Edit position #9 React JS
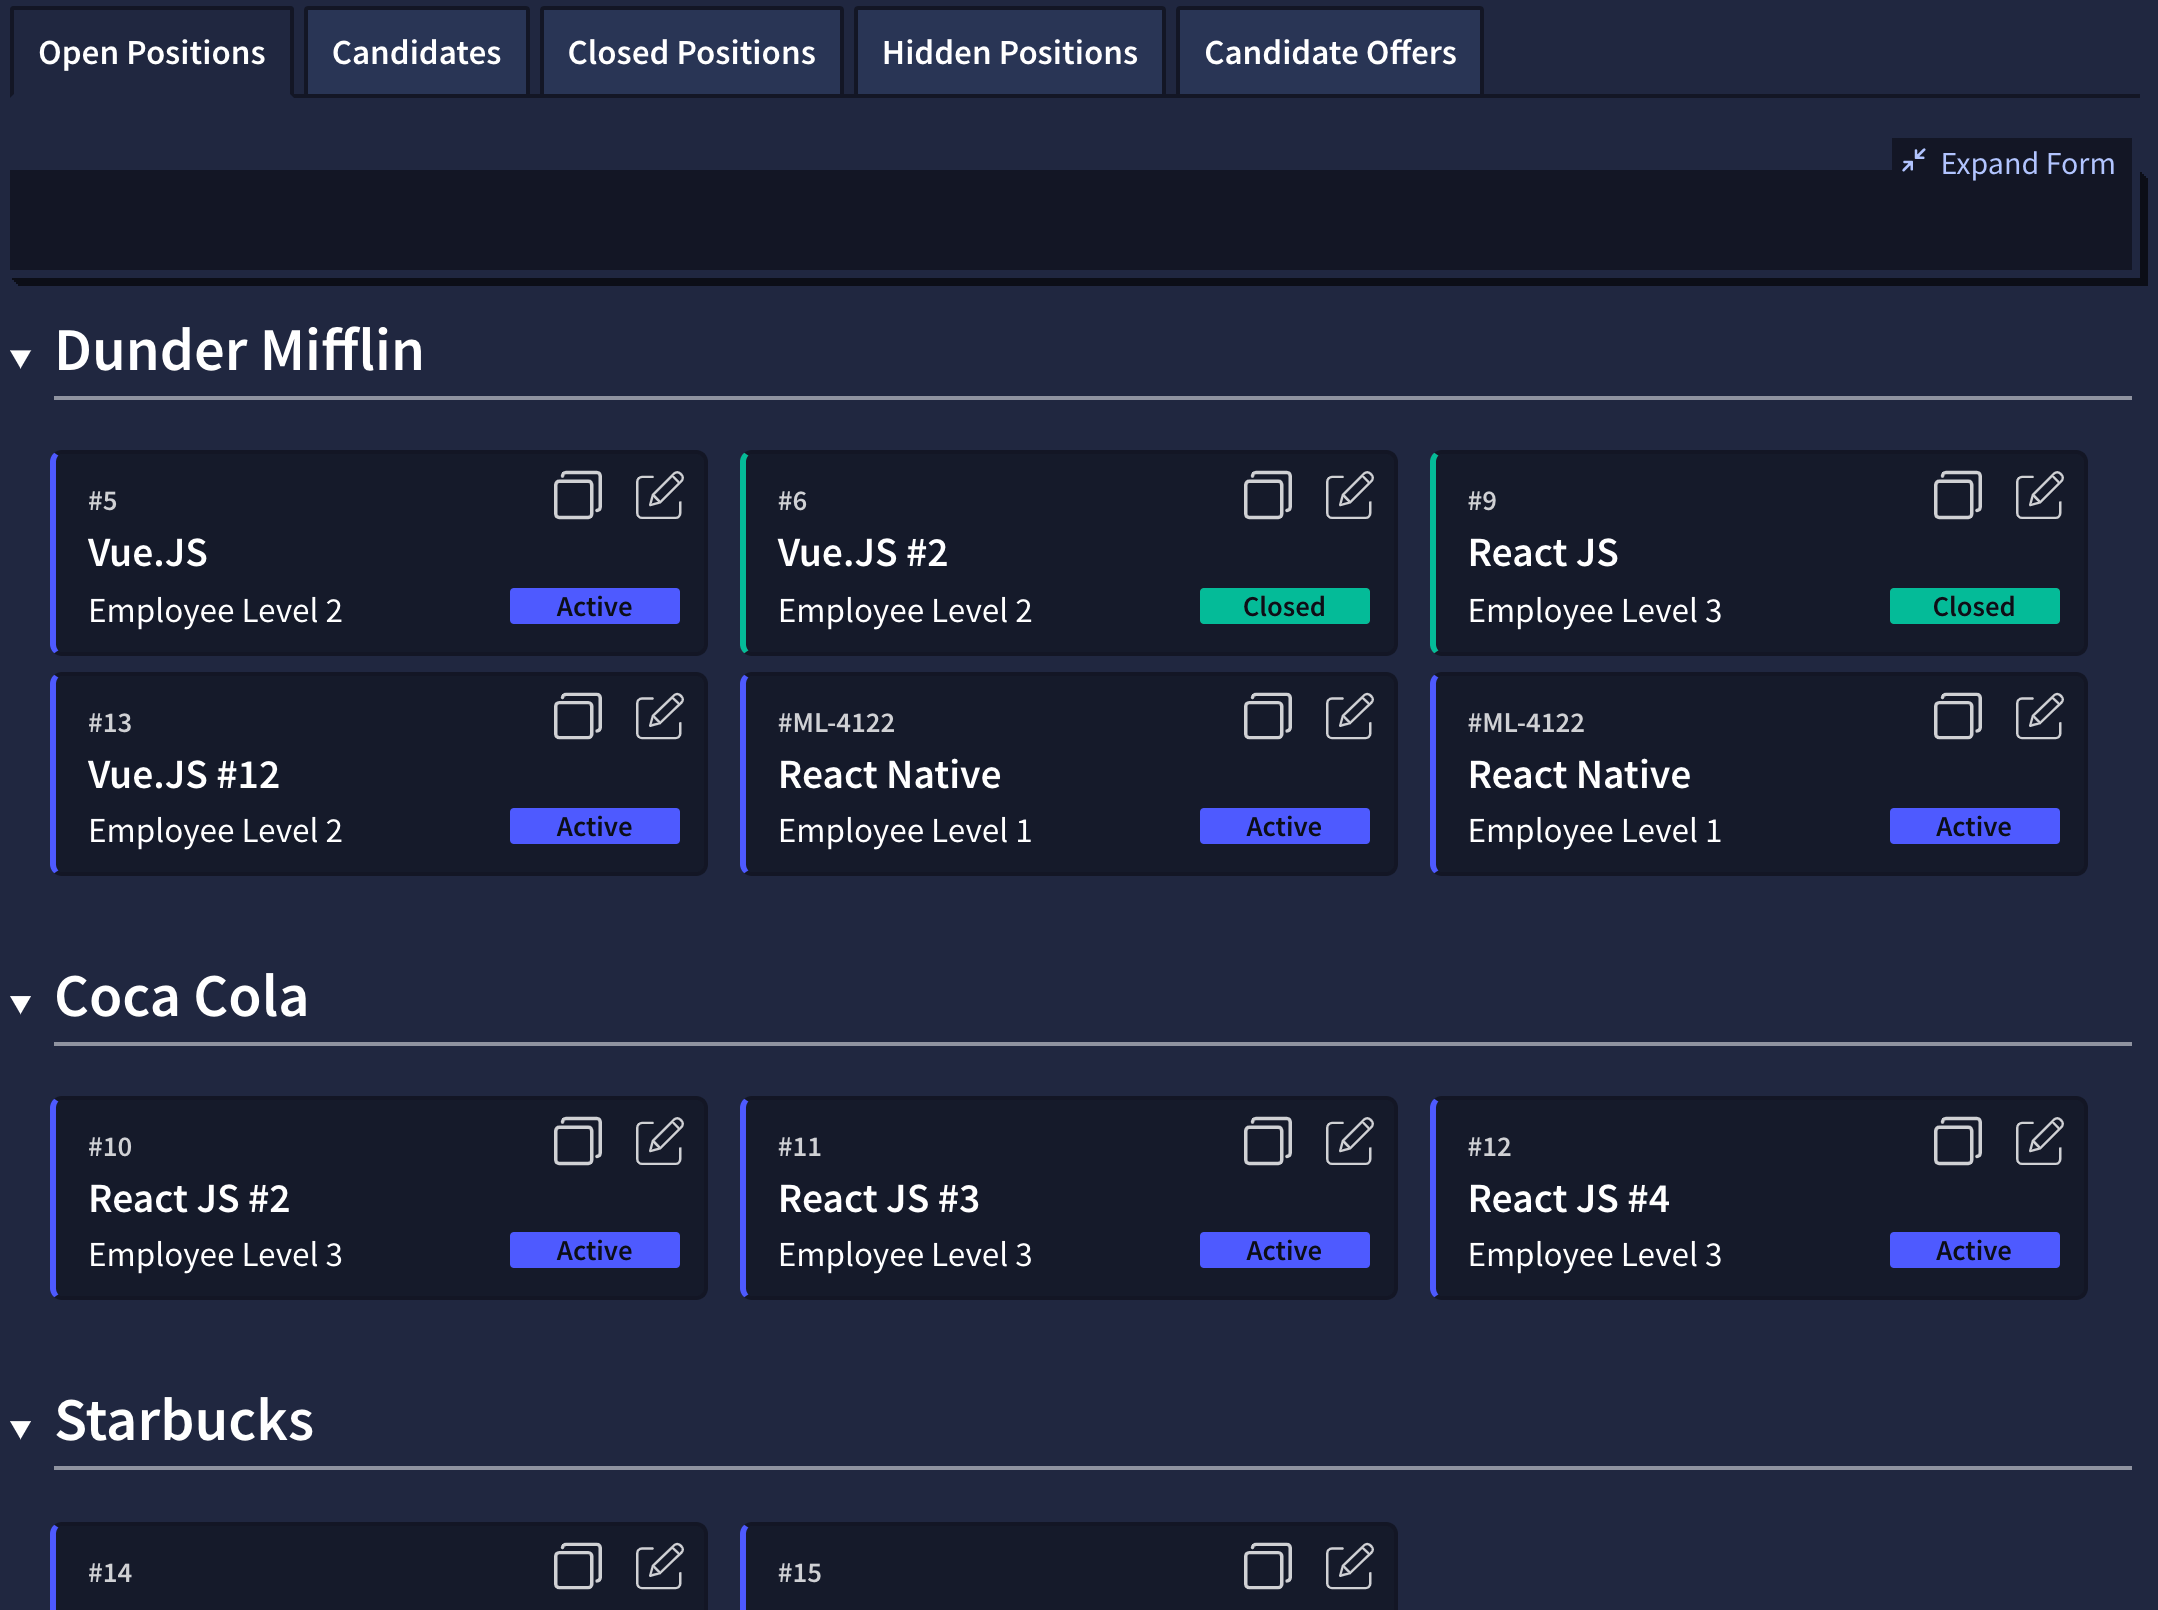This screenshot has width=2158, height=1610. [2040, 495]
